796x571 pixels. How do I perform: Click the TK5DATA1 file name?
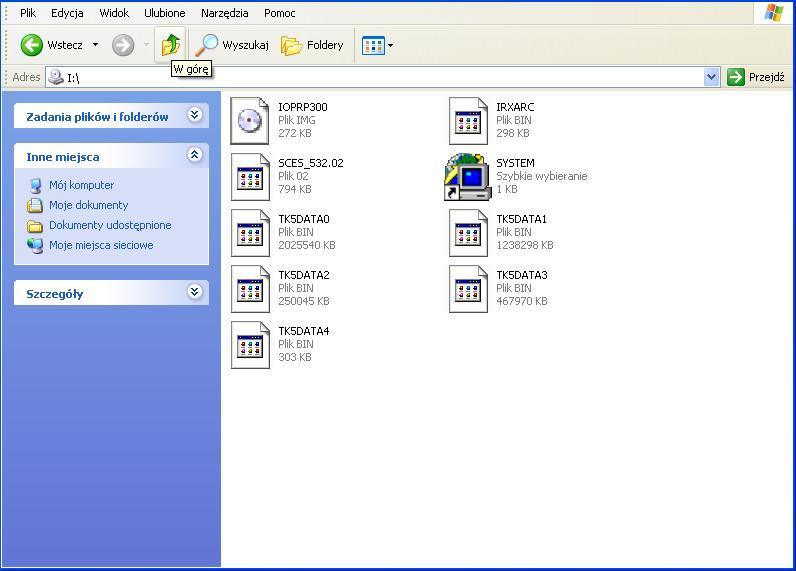coord(521,219)
